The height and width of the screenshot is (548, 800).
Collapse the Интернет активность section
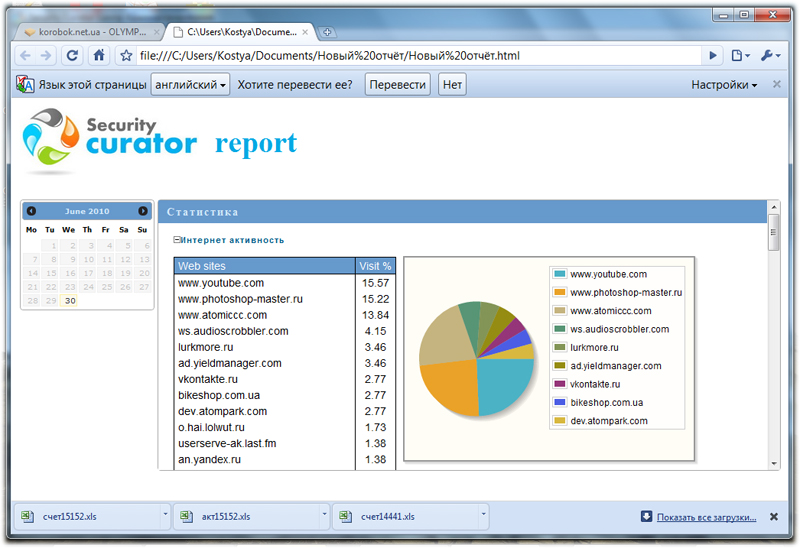[x=177, y=239]
